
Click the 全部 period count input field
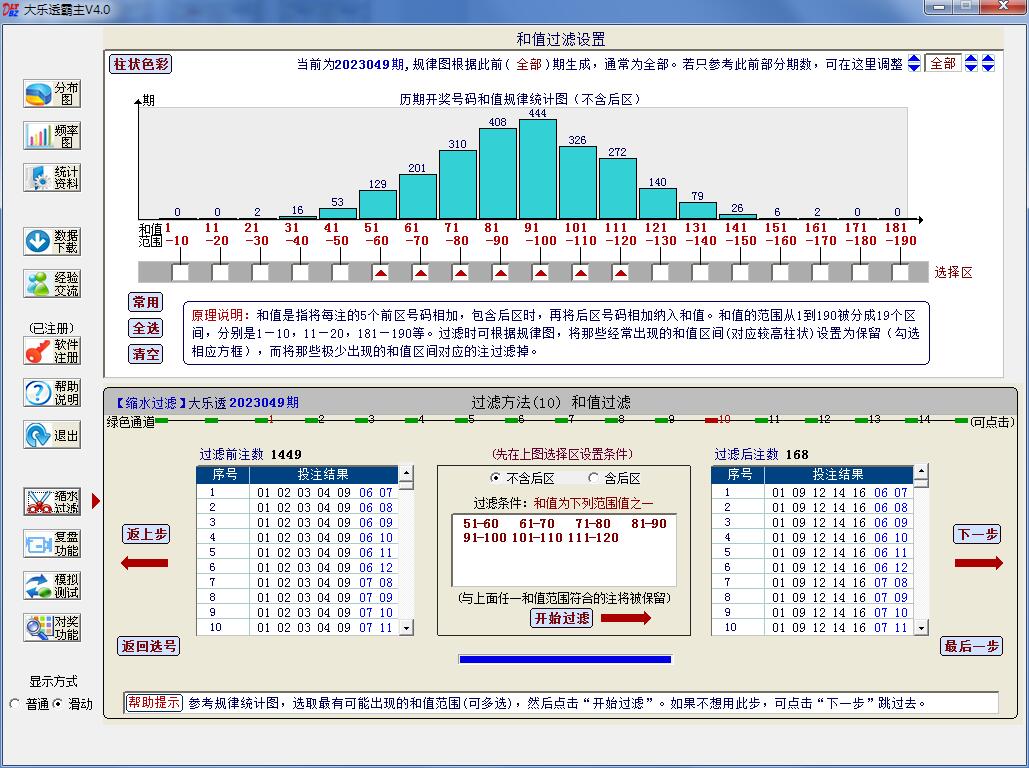point(942,64)
